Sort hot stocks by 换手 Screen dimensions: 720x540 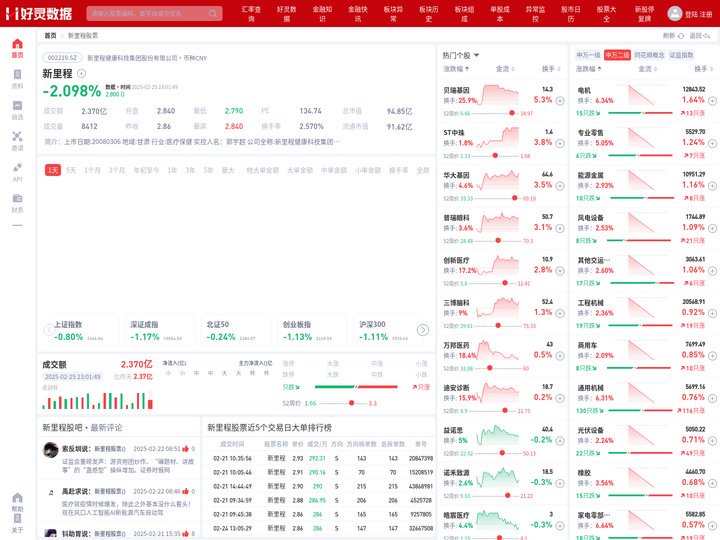(551, 69)
